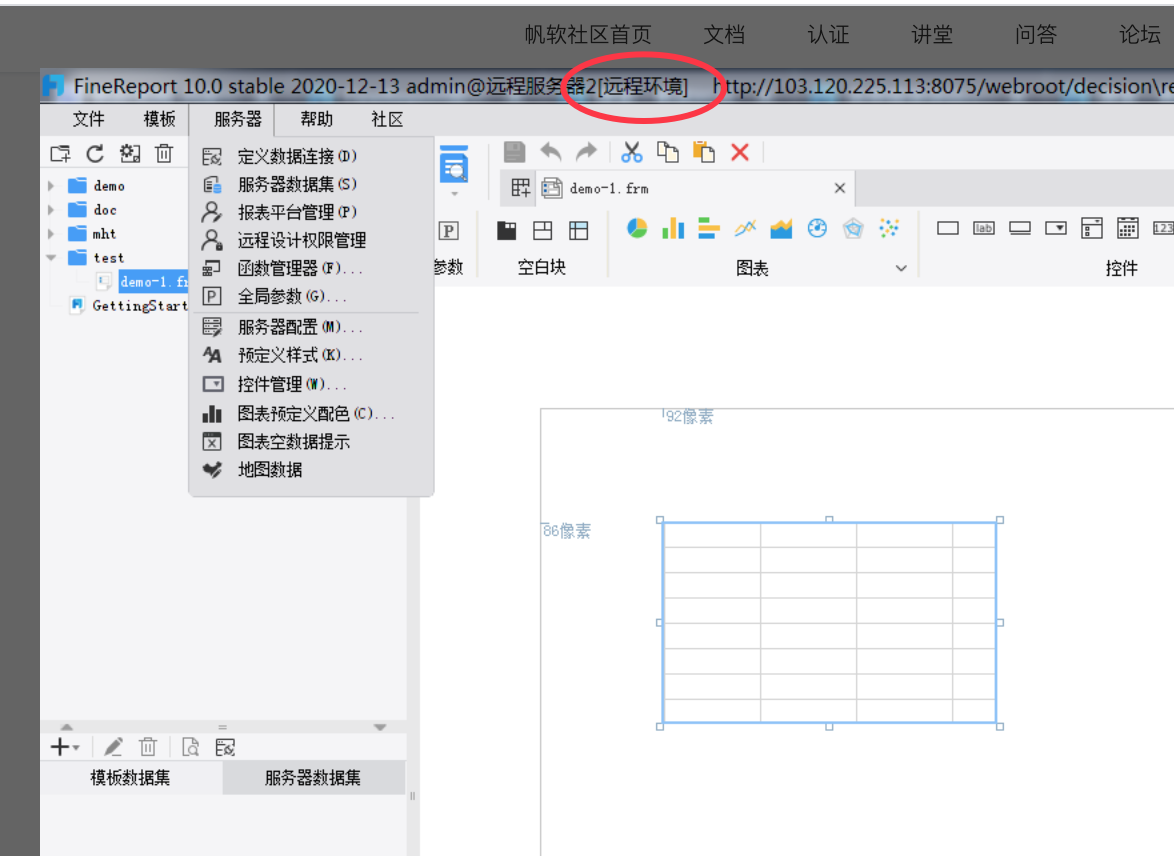1174x856 pixels.
Task: Click the add dataset plus icon
Action: [60, 747]
